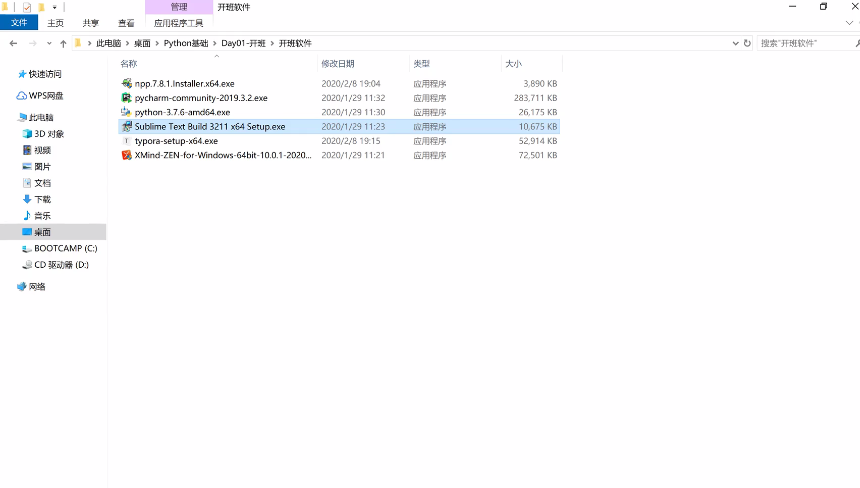This screenshot has height=488, width=860.
Task: Sort by the 大小 size column header
Action: (531, 64)
